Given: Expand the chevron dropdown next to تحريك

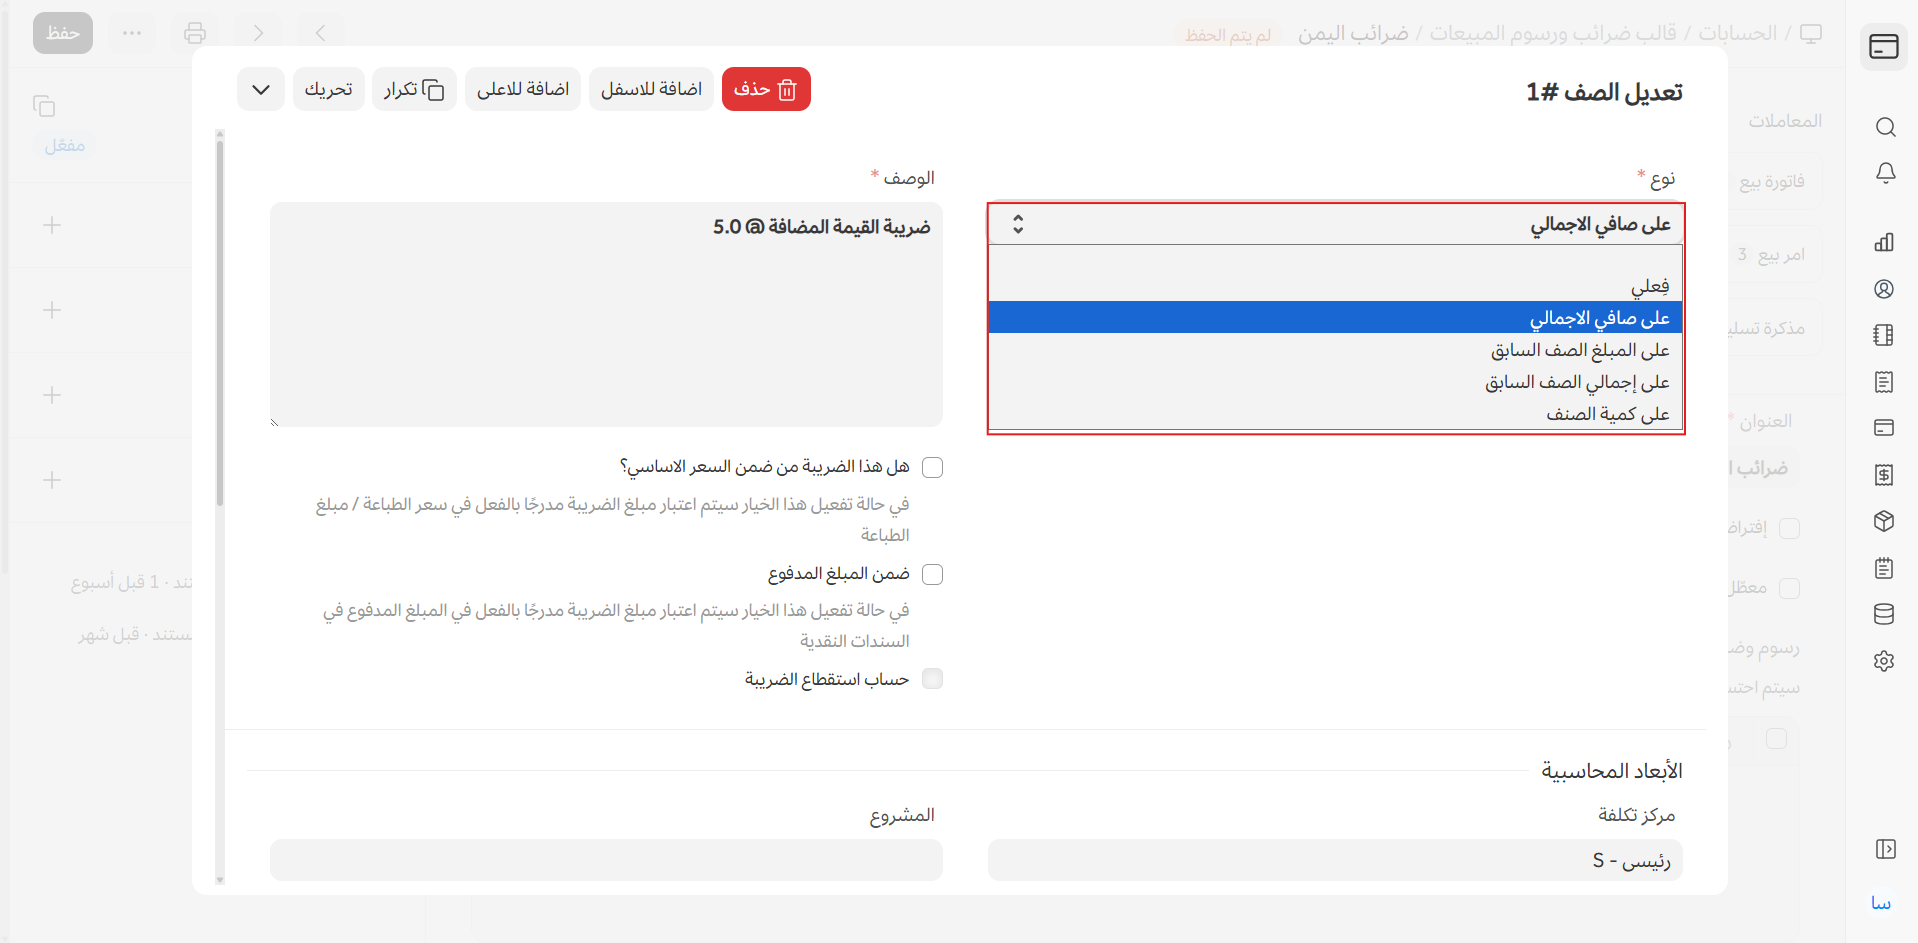Looking at the screenshot, I should (261, 90).
